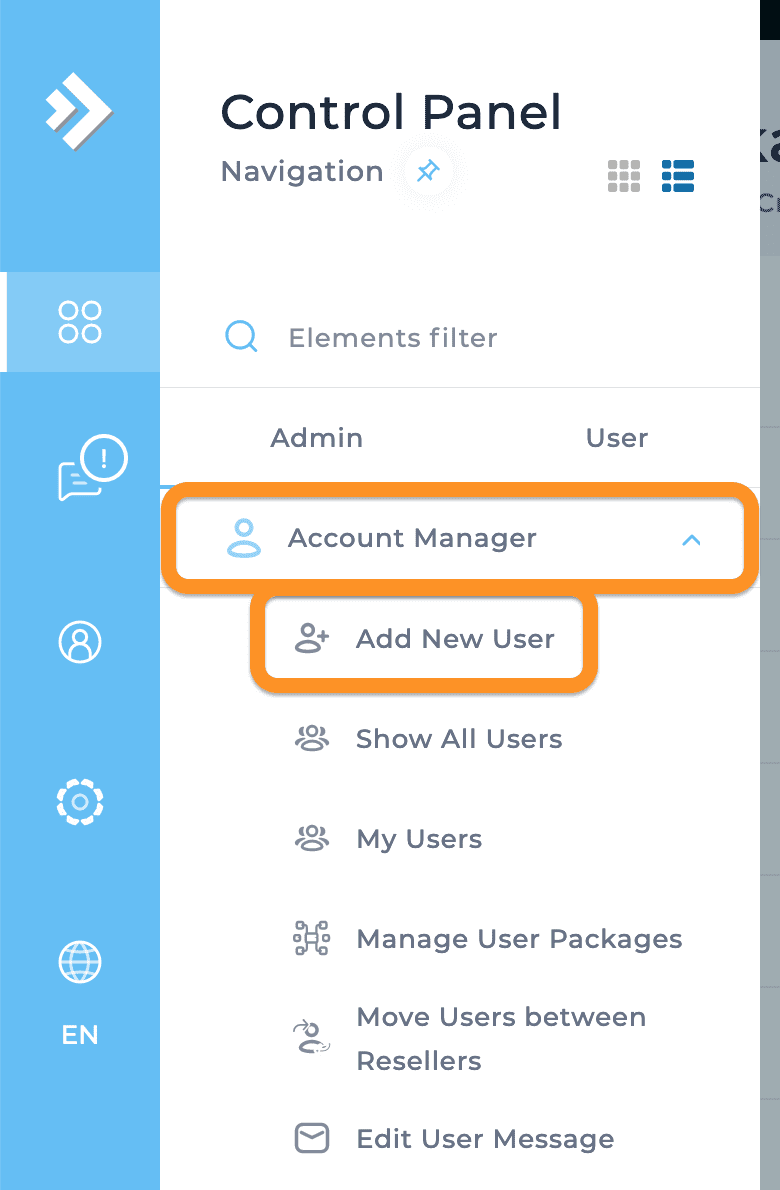Viewport: 780px width, 1190px height.
Task: Open the settings gear icon
Action: click(79, 802)
